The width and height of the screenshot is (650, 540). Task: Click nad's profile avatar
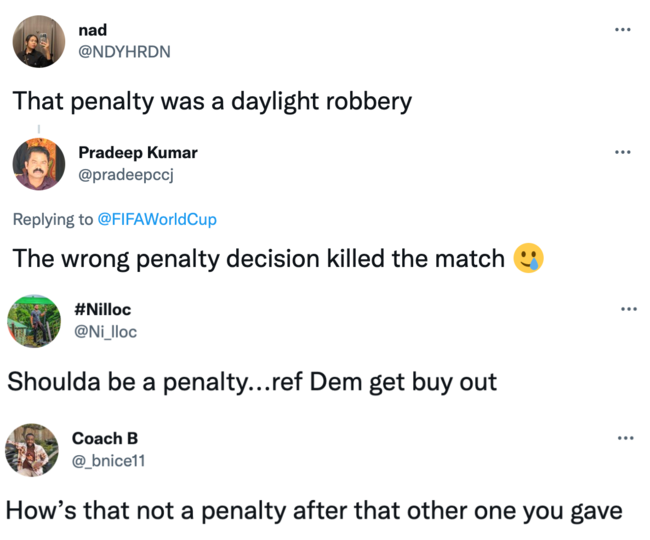click(x=39, y=41)
